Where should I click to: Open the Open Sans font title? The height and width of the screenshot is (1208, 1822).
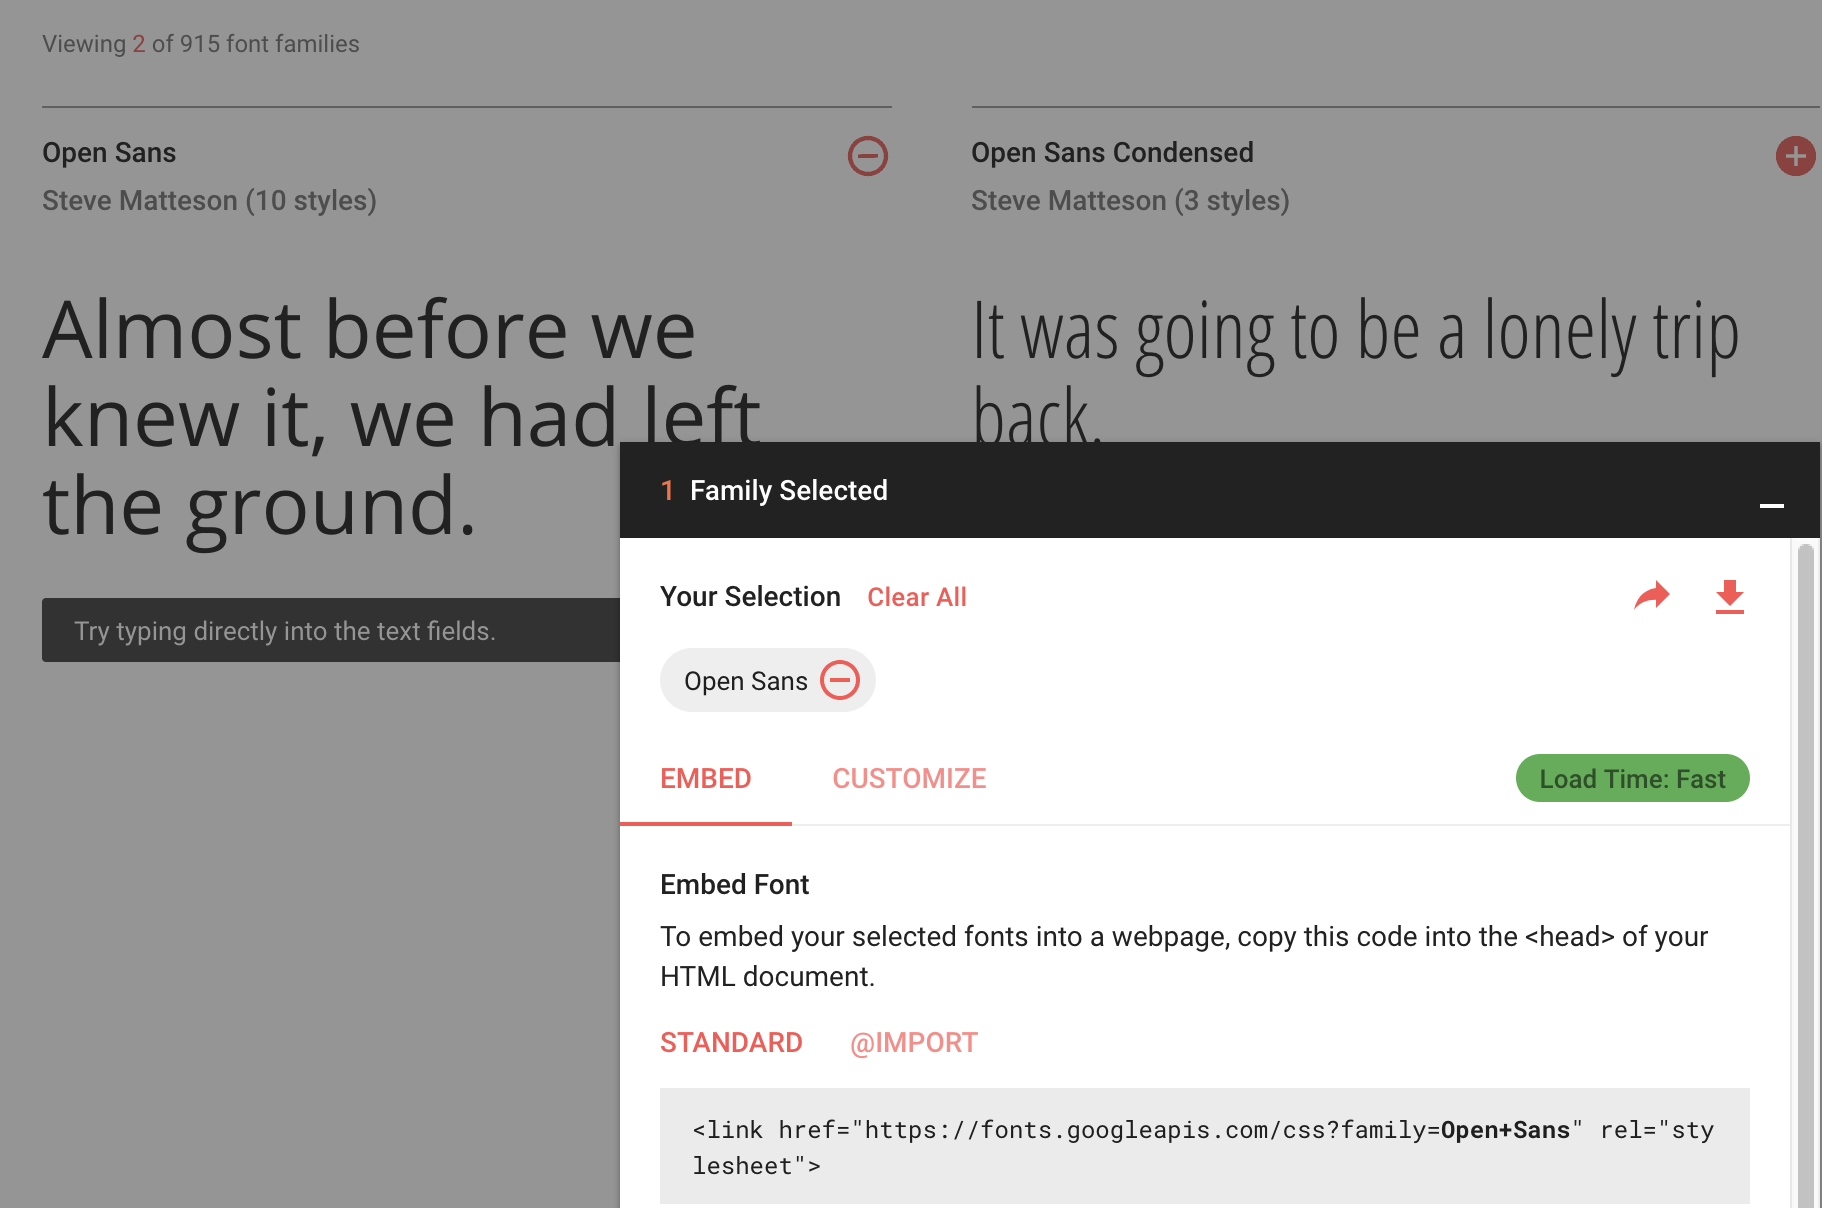(x=109, y=153)
